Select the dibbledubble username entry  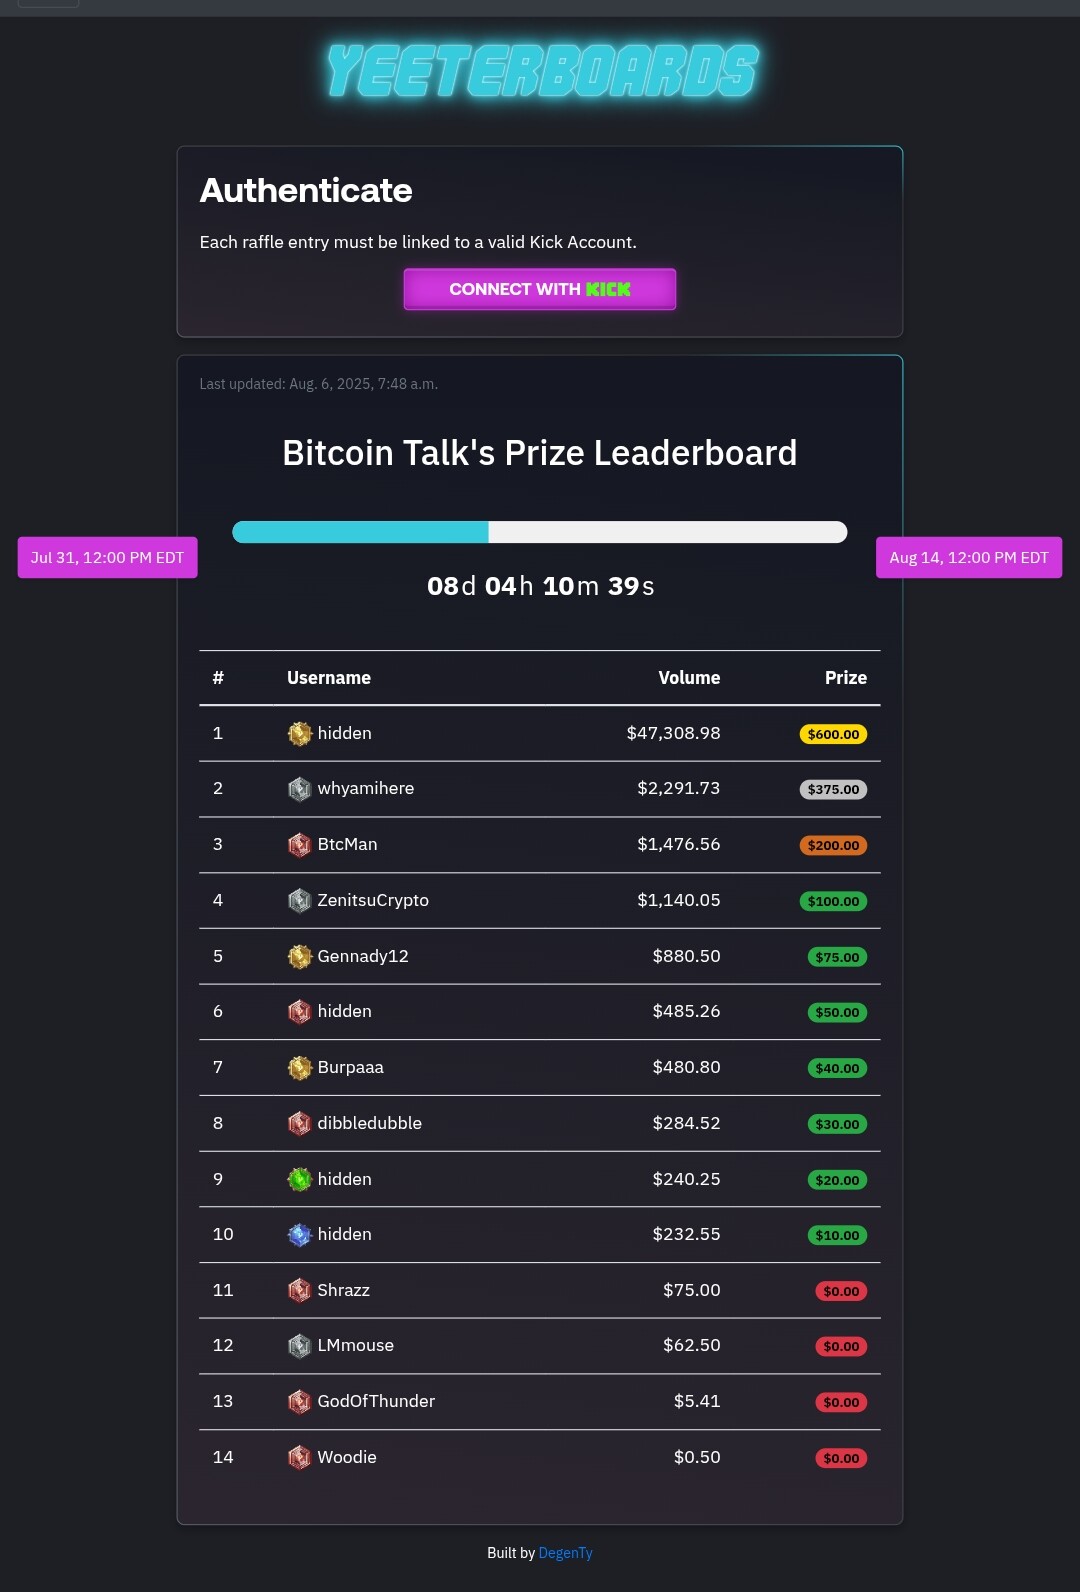tap(369, 1123)
